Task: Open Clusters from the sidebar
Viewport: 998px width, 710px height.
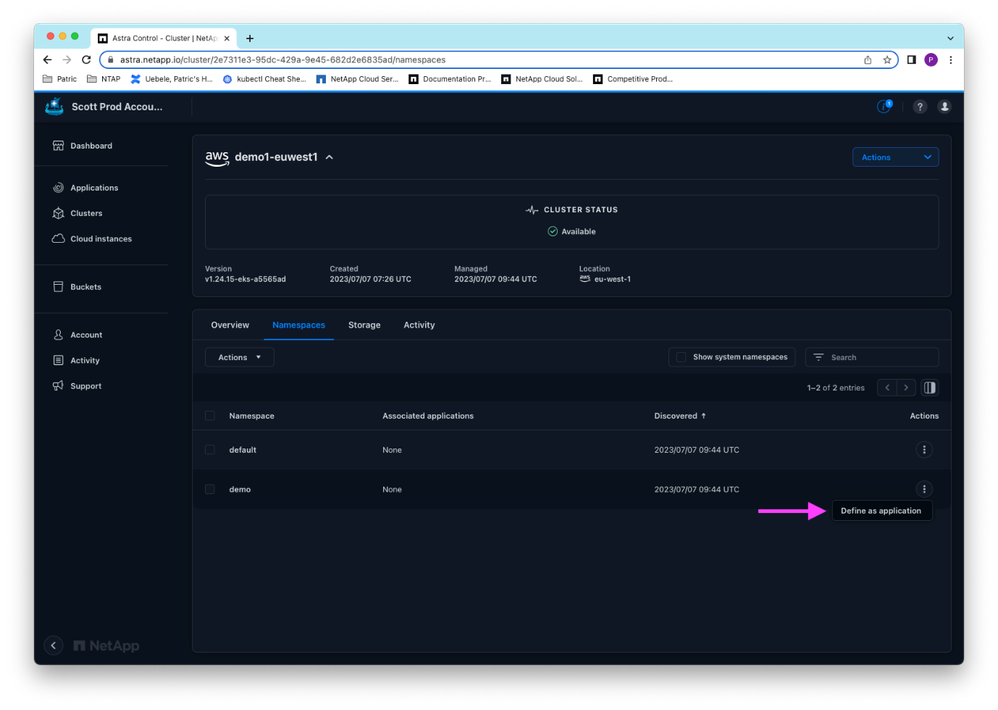Action: point(78,213)
